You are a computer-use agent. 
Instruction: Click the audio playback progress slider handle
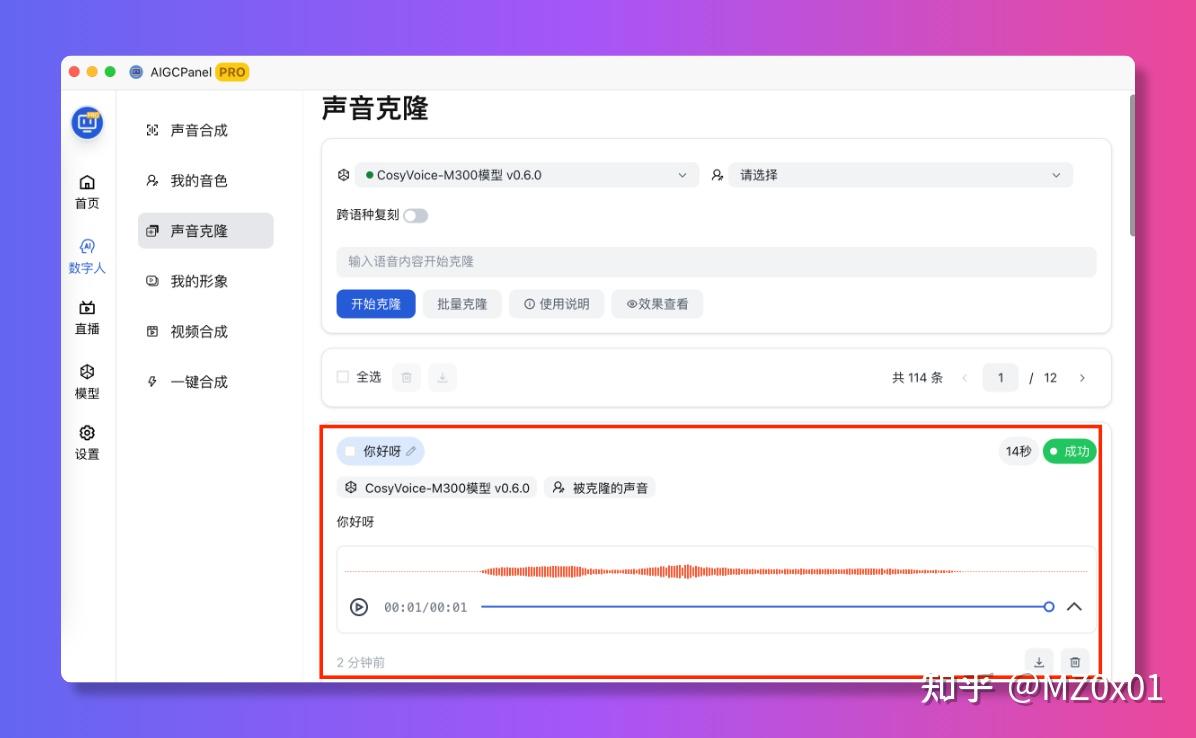point(1048,607)
